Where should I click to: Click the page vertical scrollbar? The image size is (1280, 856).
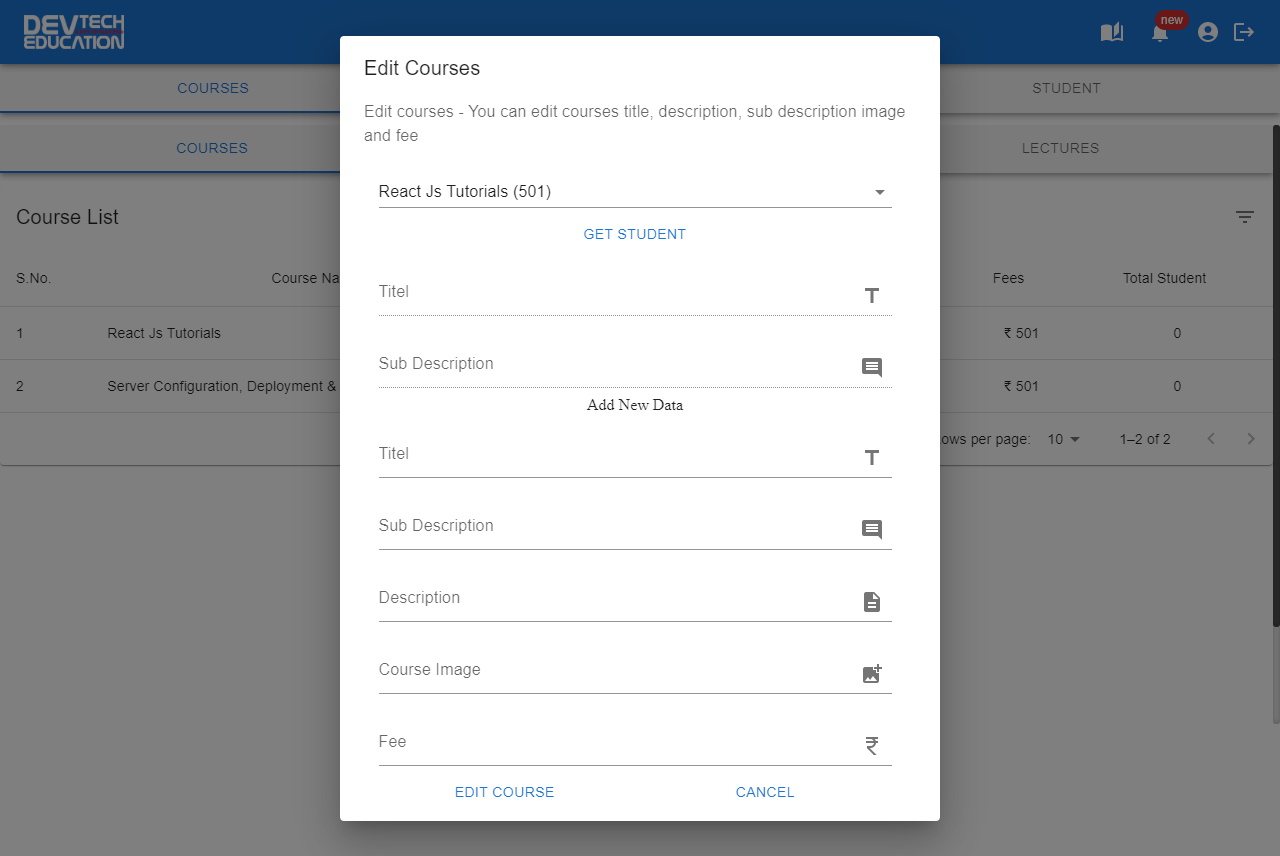pyautogui.click(x=1275, y=375)
